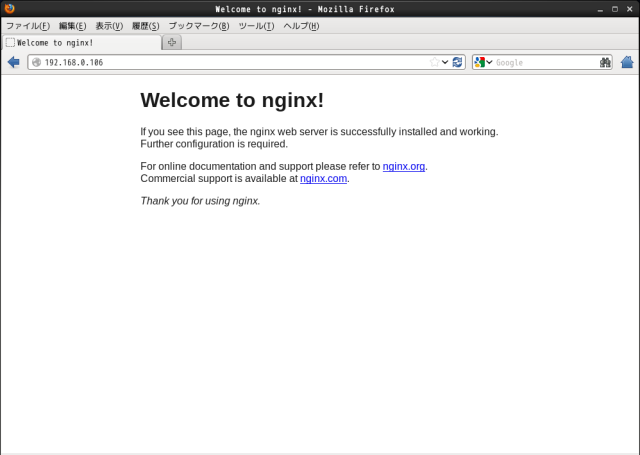Screen dimensions: 640x455
Task: Follow the nginx.com link
Action: click(323, 179)
